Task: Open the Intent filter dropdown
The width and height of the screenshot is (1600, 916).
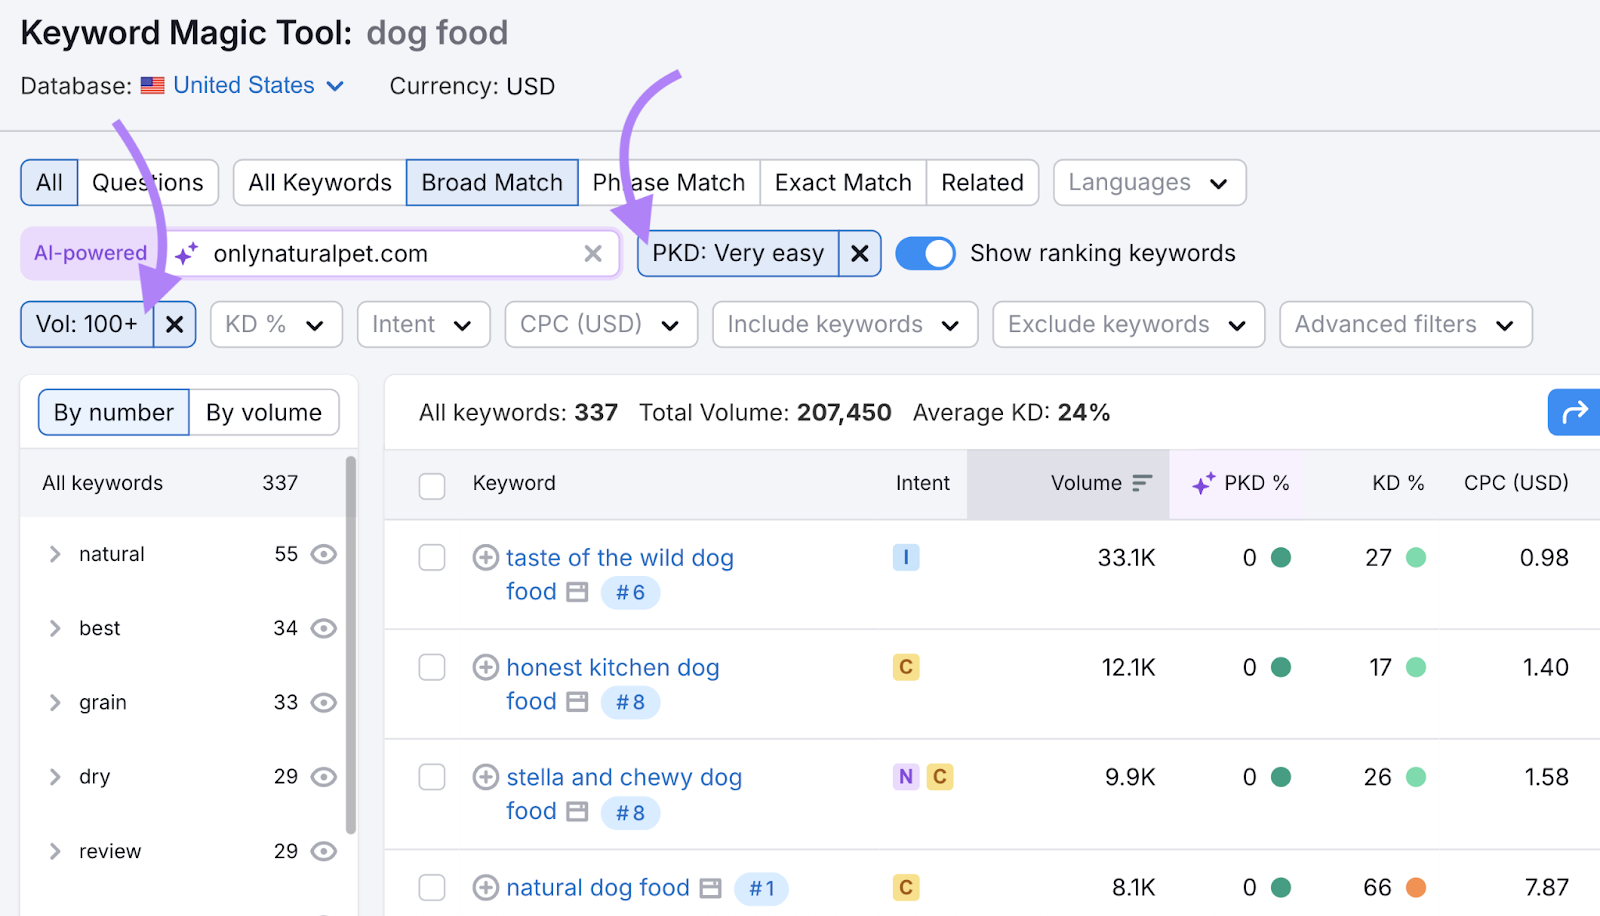Action: [423, 324]
